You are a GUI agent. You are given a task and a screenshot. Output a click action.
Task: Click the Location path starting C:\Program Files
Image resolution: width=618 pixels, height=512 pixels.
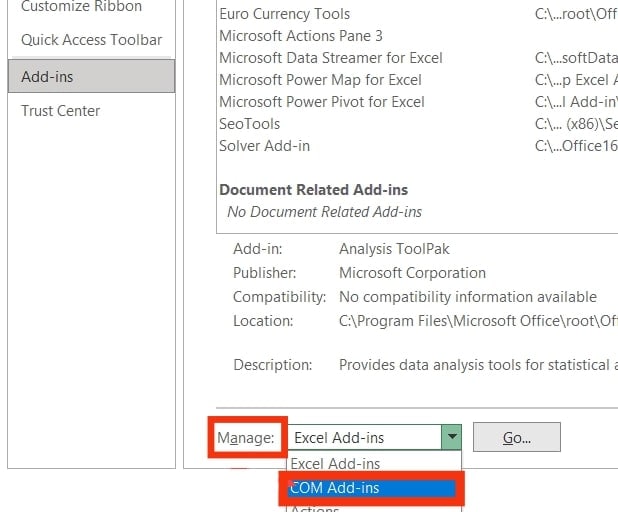pos(478,321)
